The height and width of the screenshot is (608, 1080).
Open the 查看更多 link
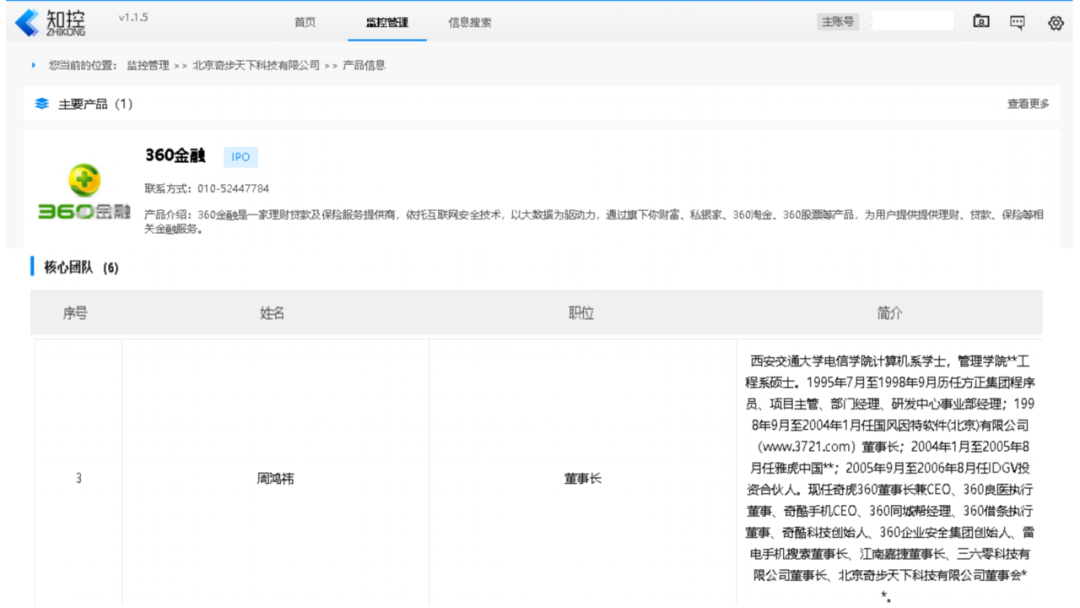[x=1026, y=102]
